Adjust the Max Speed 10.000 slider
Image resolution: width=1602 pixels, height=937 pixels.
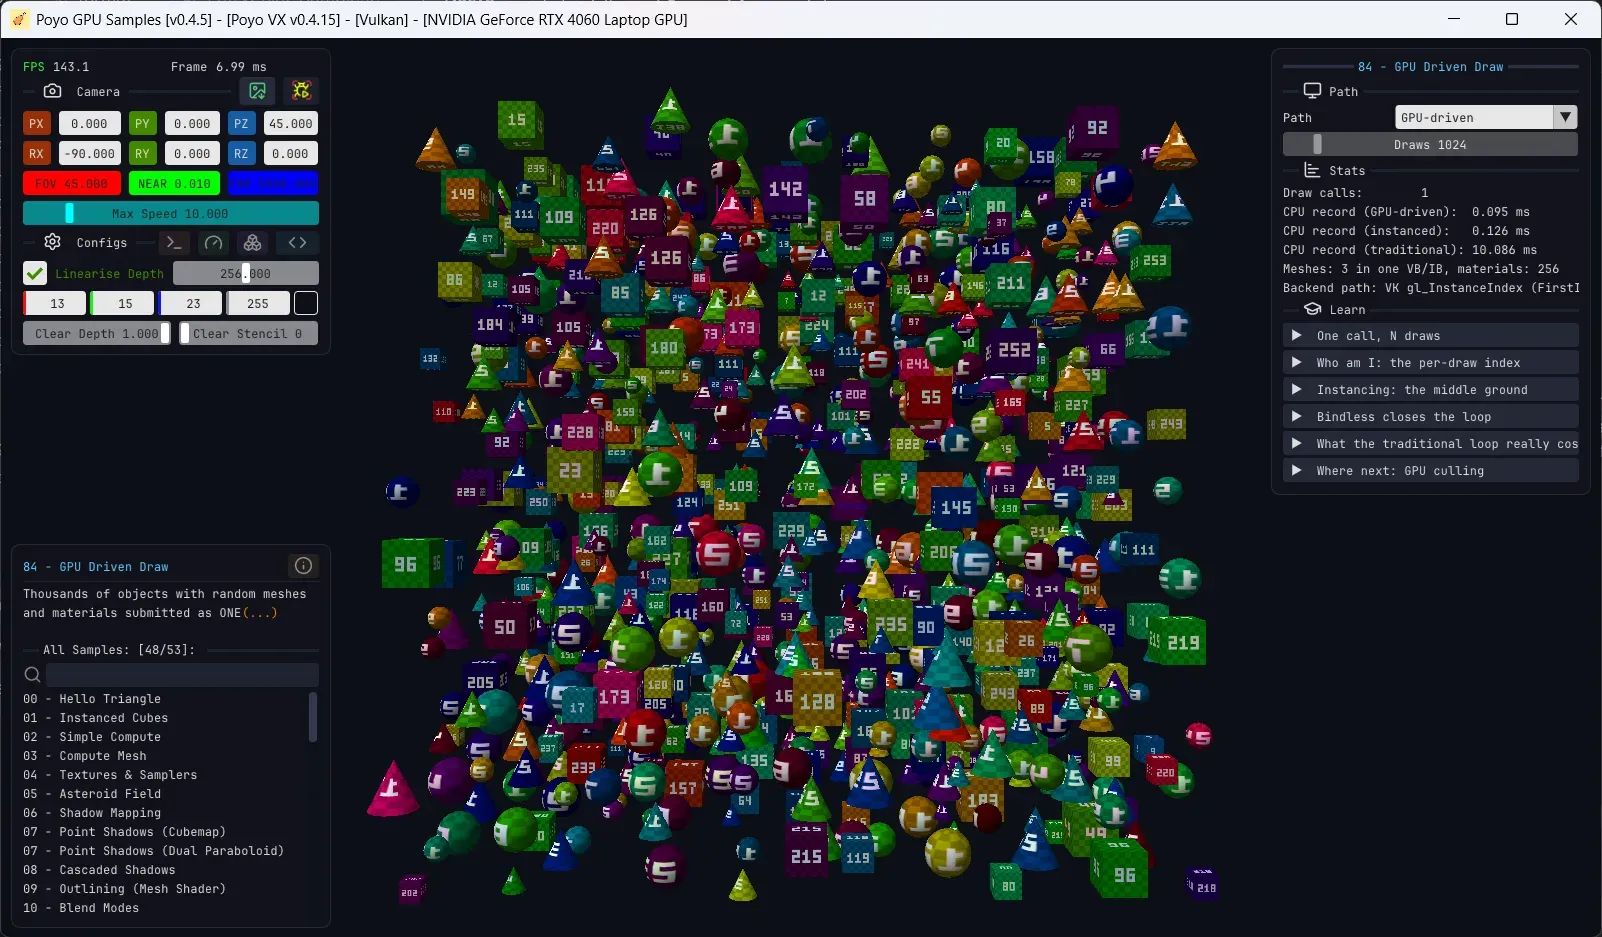[x=171, y=213]
